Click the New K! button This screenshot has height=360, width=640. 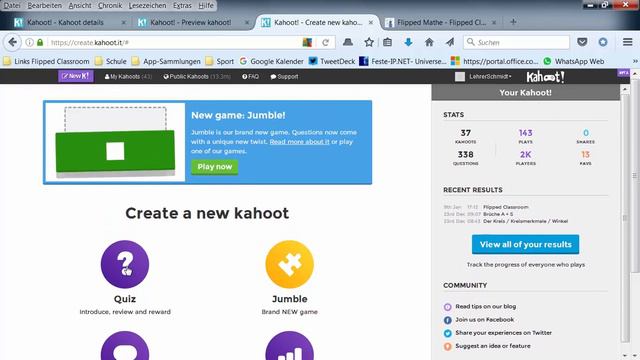pyautogui.click(x=76, y=76)
